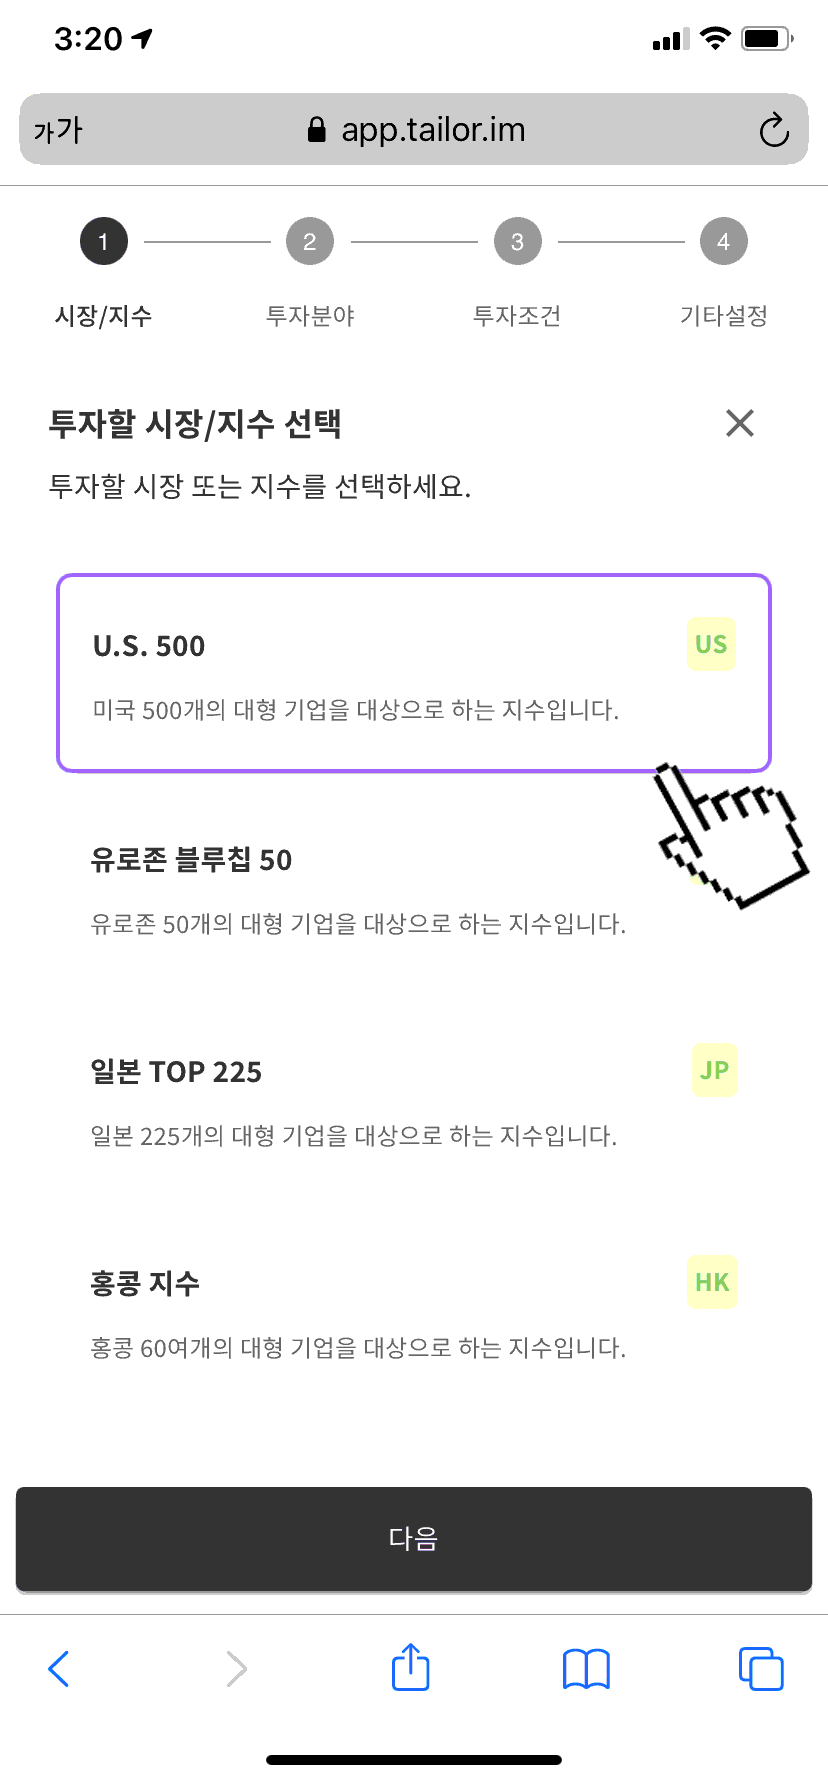The height and width of the screenshot is (1792, 828).
Task: Select the 유로존 블루칩 50 option
Action: tap(414, 887)
